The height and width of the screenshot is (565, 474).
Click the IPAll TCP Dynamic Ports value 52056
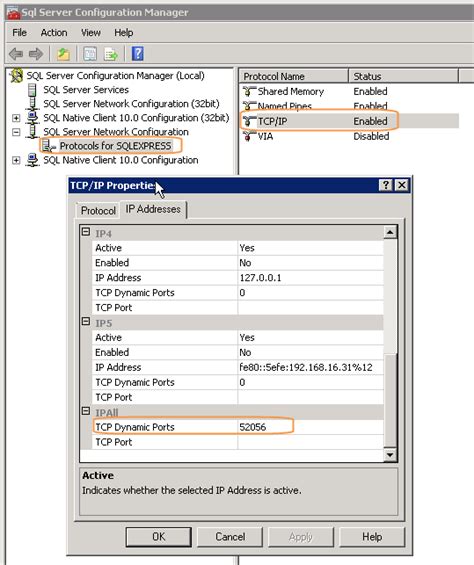(x=310, y=427)
